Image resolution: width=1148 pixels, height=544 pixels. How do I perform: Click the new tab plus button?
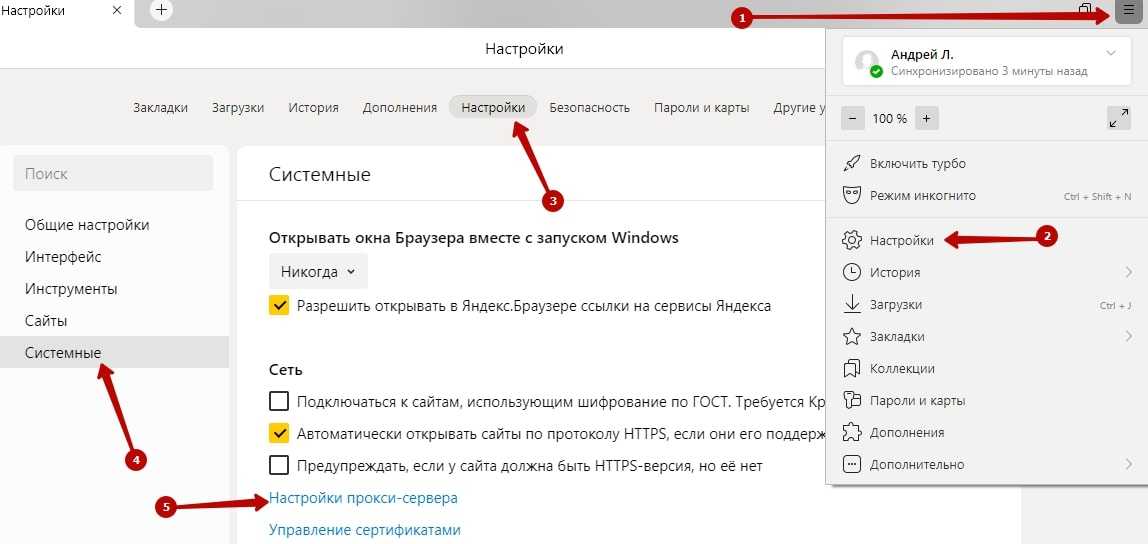coord(161,10)
